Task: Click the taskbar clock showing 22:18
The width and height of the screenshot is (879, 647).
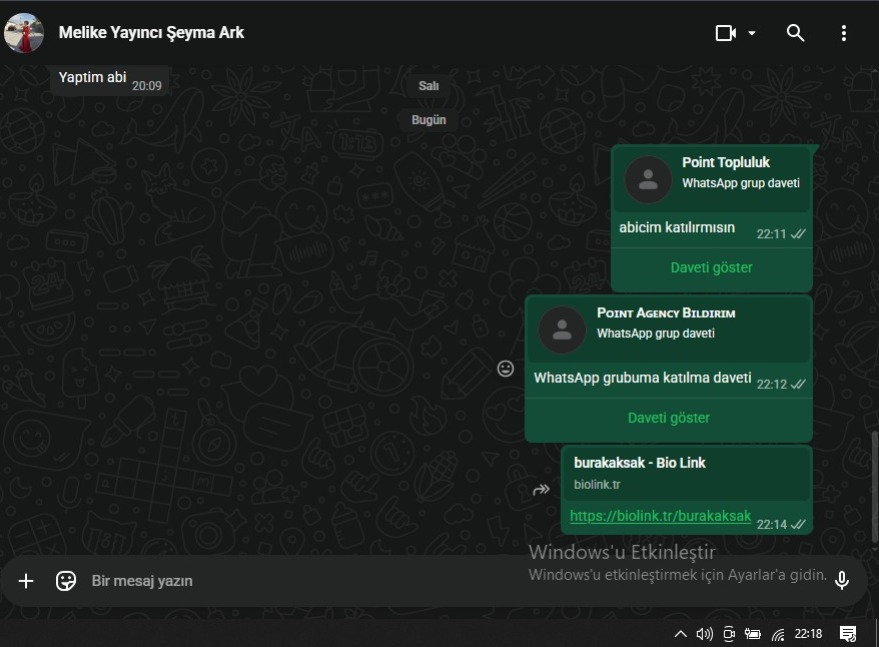Action: [808, 634]
